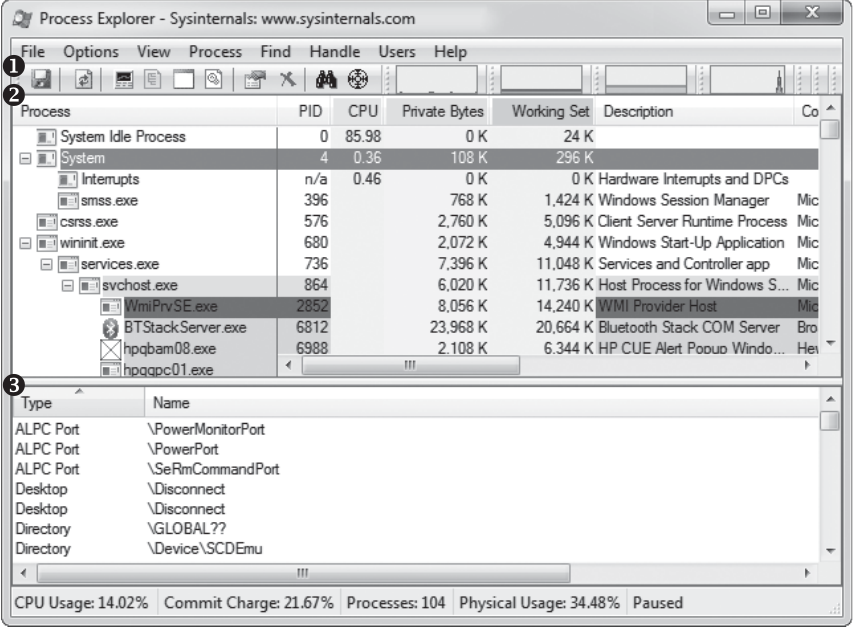Sort by the Working Set column header
The height and width of the screenshot is (628, 853).
pos(543,112)
